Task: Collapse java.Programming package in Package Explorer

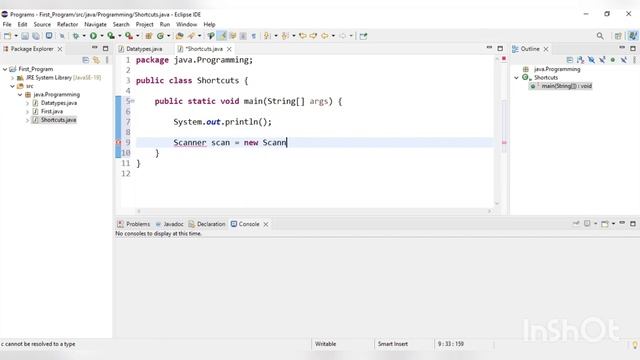Action: click(x=20, y=95)
